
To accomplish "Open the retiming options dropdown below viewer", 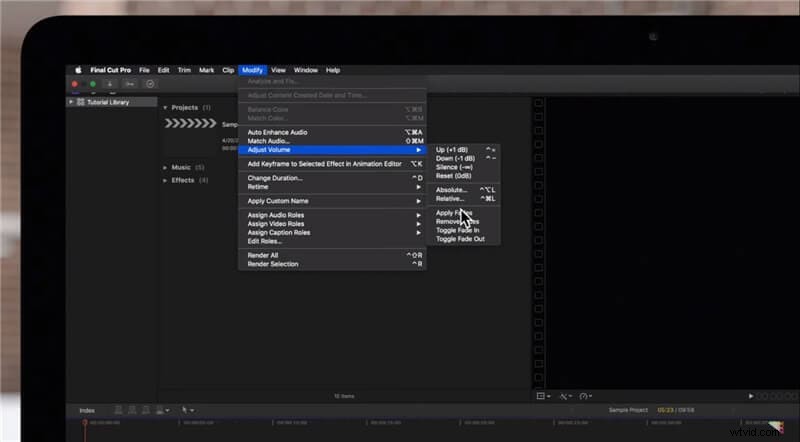I will click(x=587, y=396).
